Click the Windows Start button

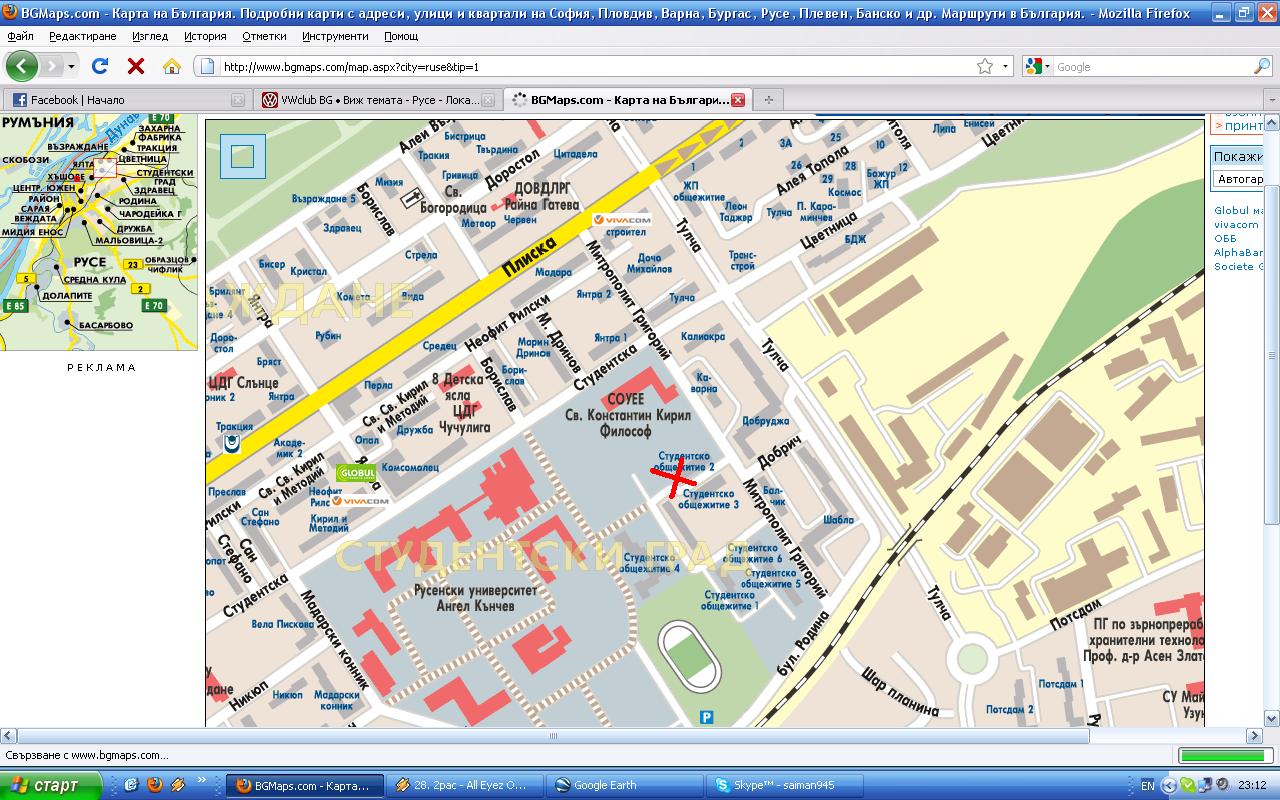pos(50,785)
